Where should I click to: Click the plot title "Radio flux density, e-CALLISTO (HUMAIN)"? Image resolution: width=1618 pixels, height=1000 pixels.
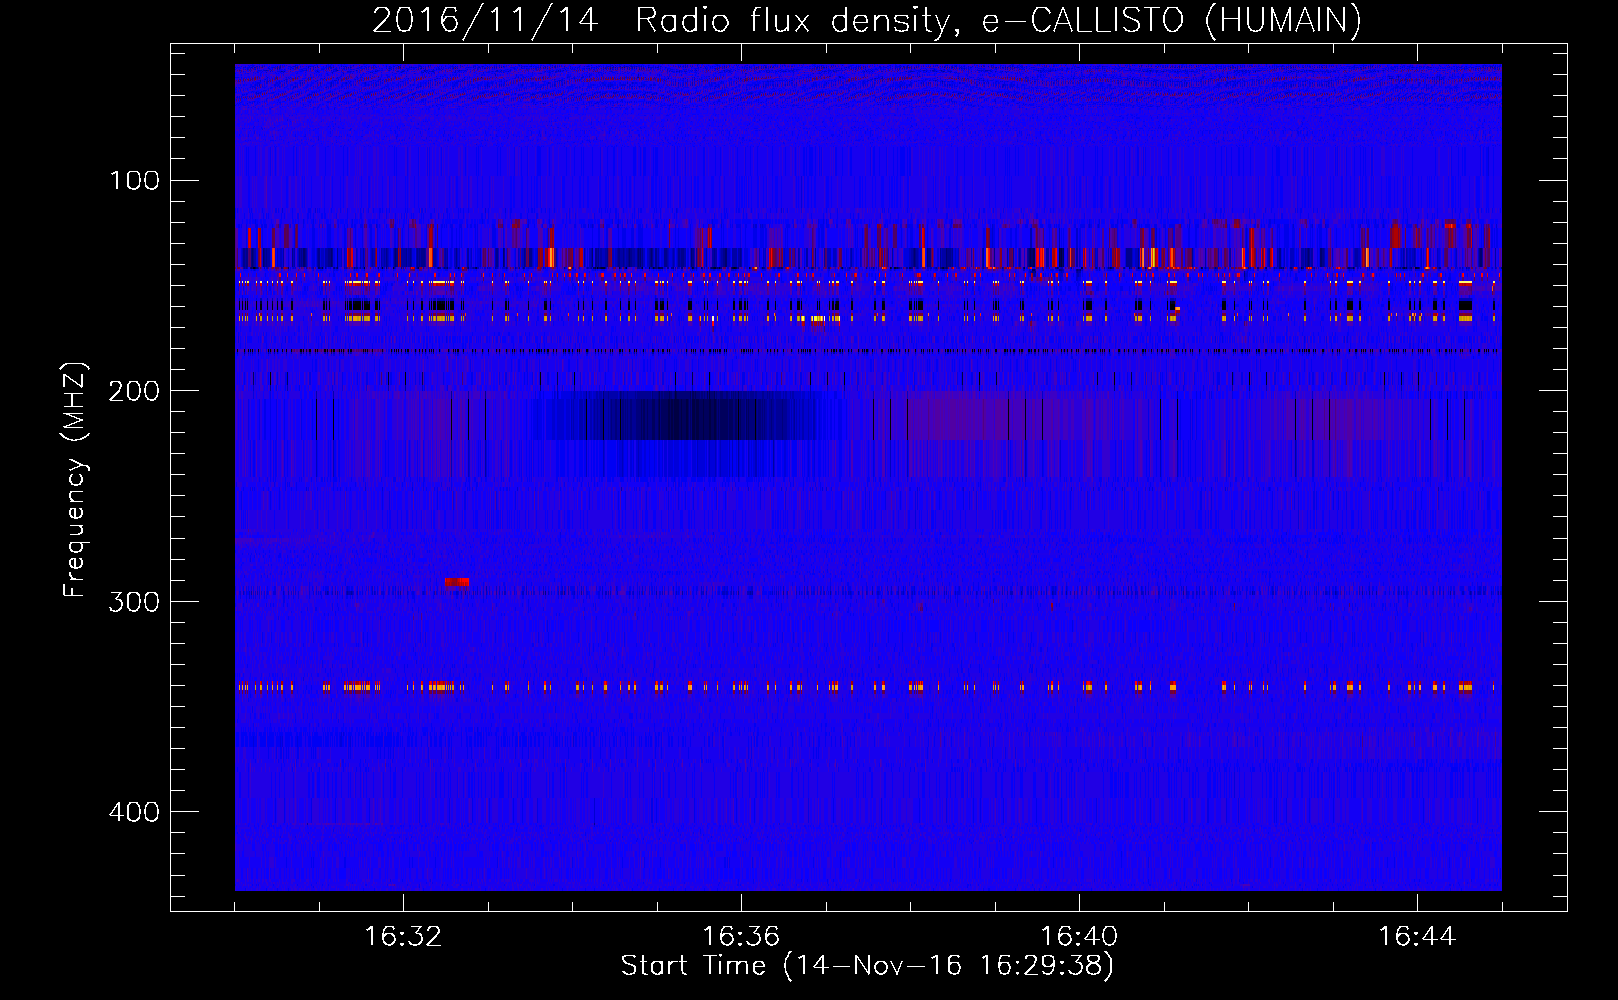click(x=998, y=21)
